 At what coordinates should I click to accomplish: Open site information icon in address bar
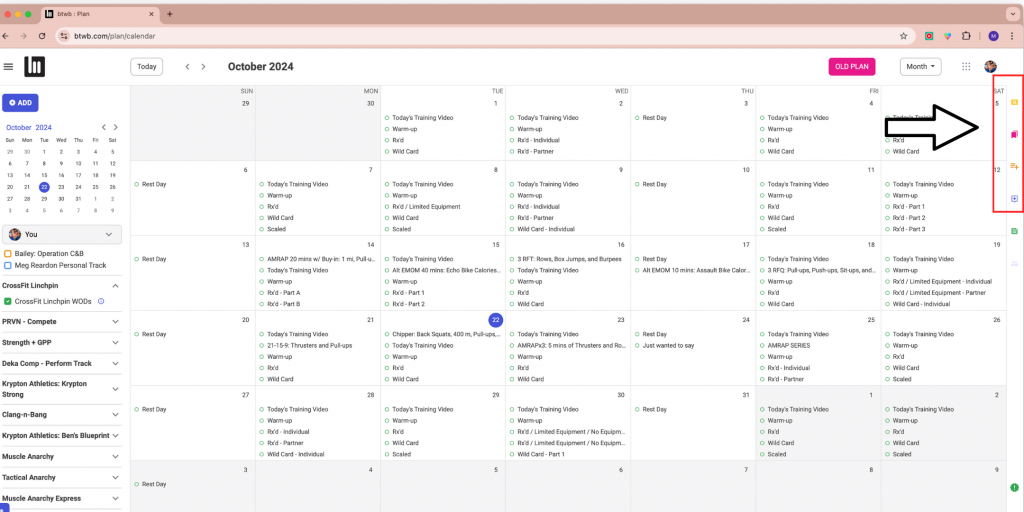[x=63, y=36]
